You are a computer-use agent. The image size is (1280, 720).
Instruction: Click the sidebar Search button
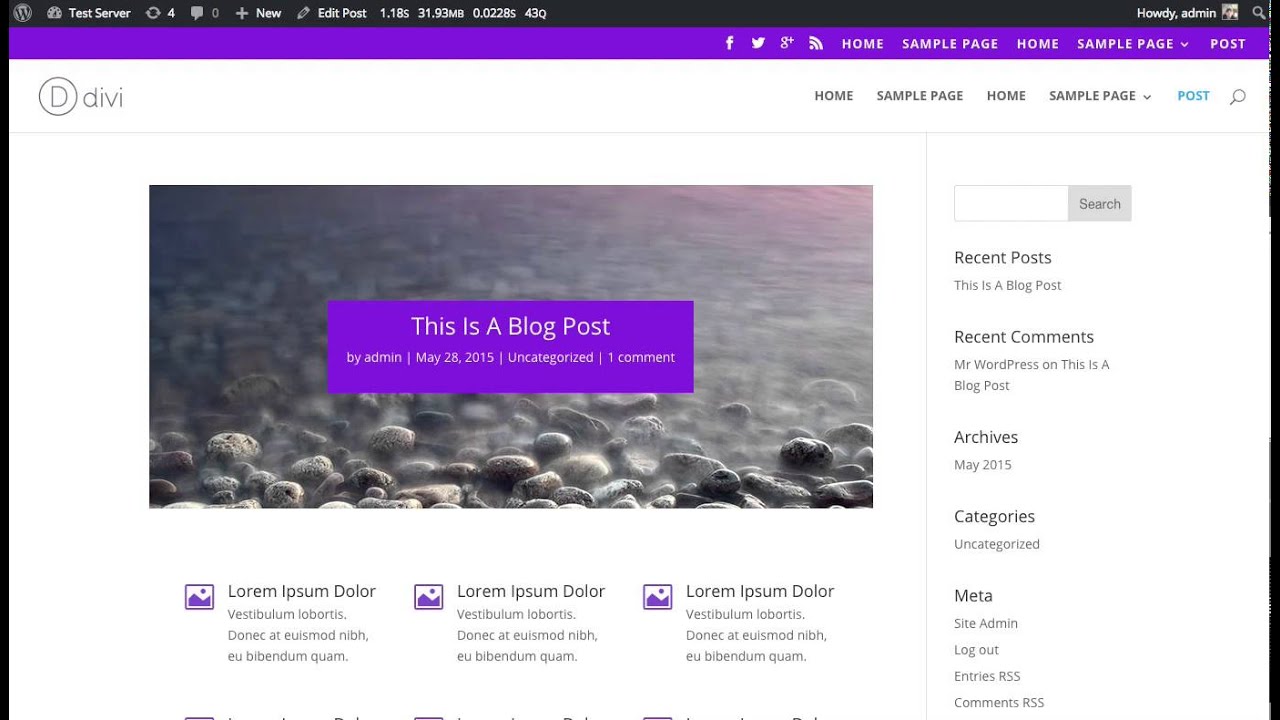(x=1100, y=203)
